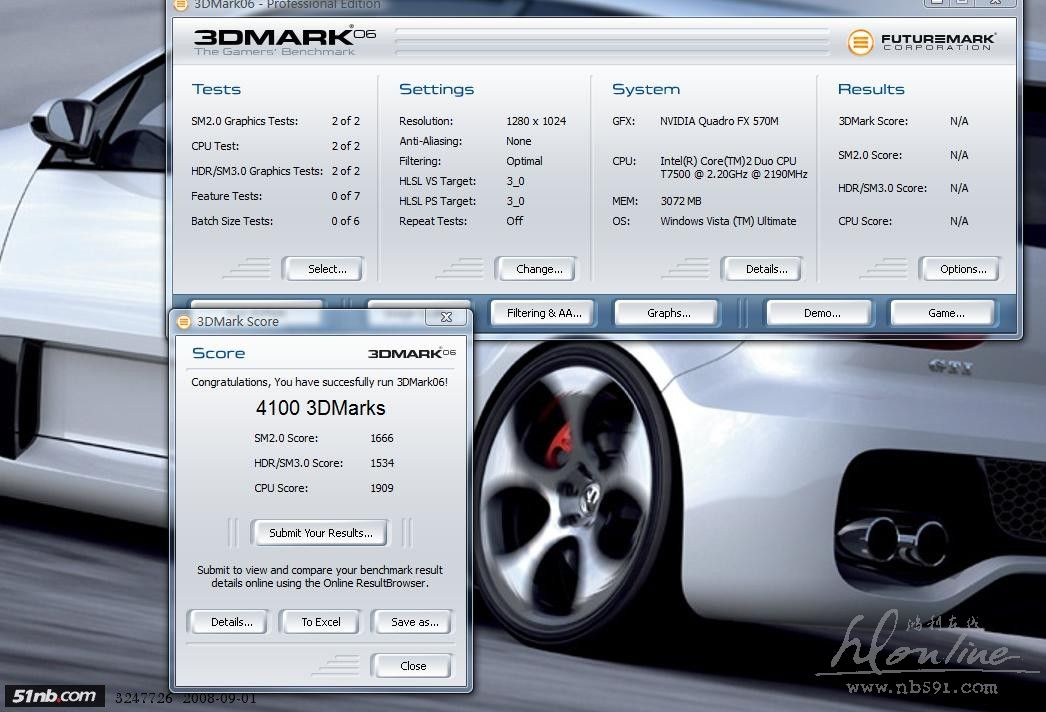Open System Details... in main window
Screen dimensions: 1046x712
tap(767, 269)
